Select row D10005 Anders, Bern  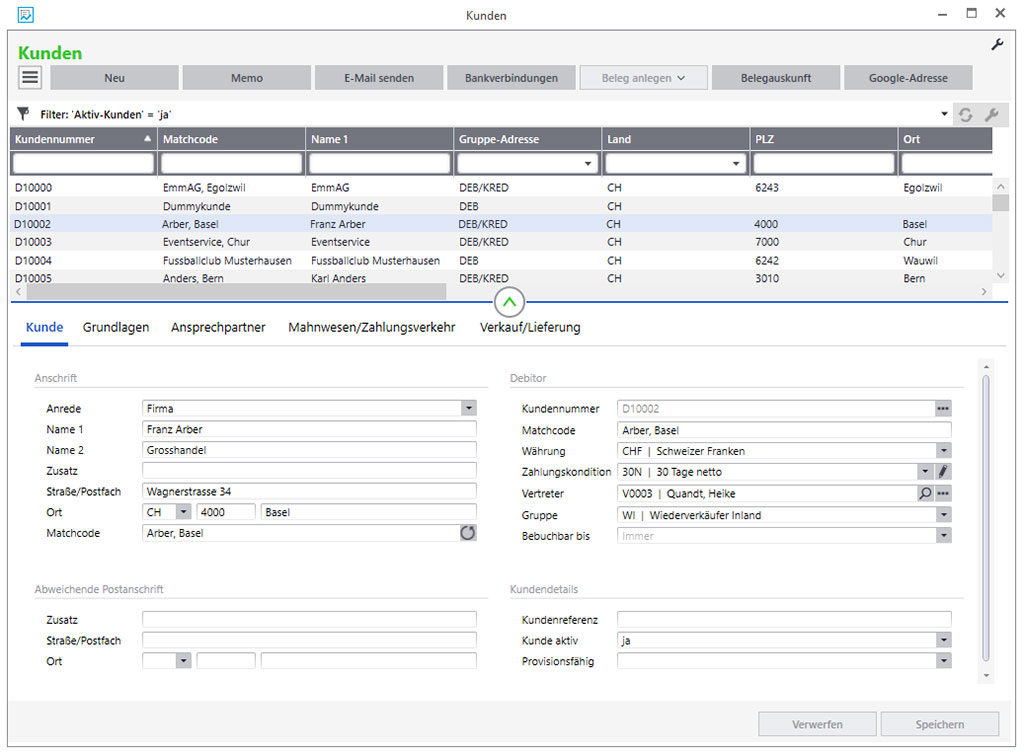(x=501, y=278)
